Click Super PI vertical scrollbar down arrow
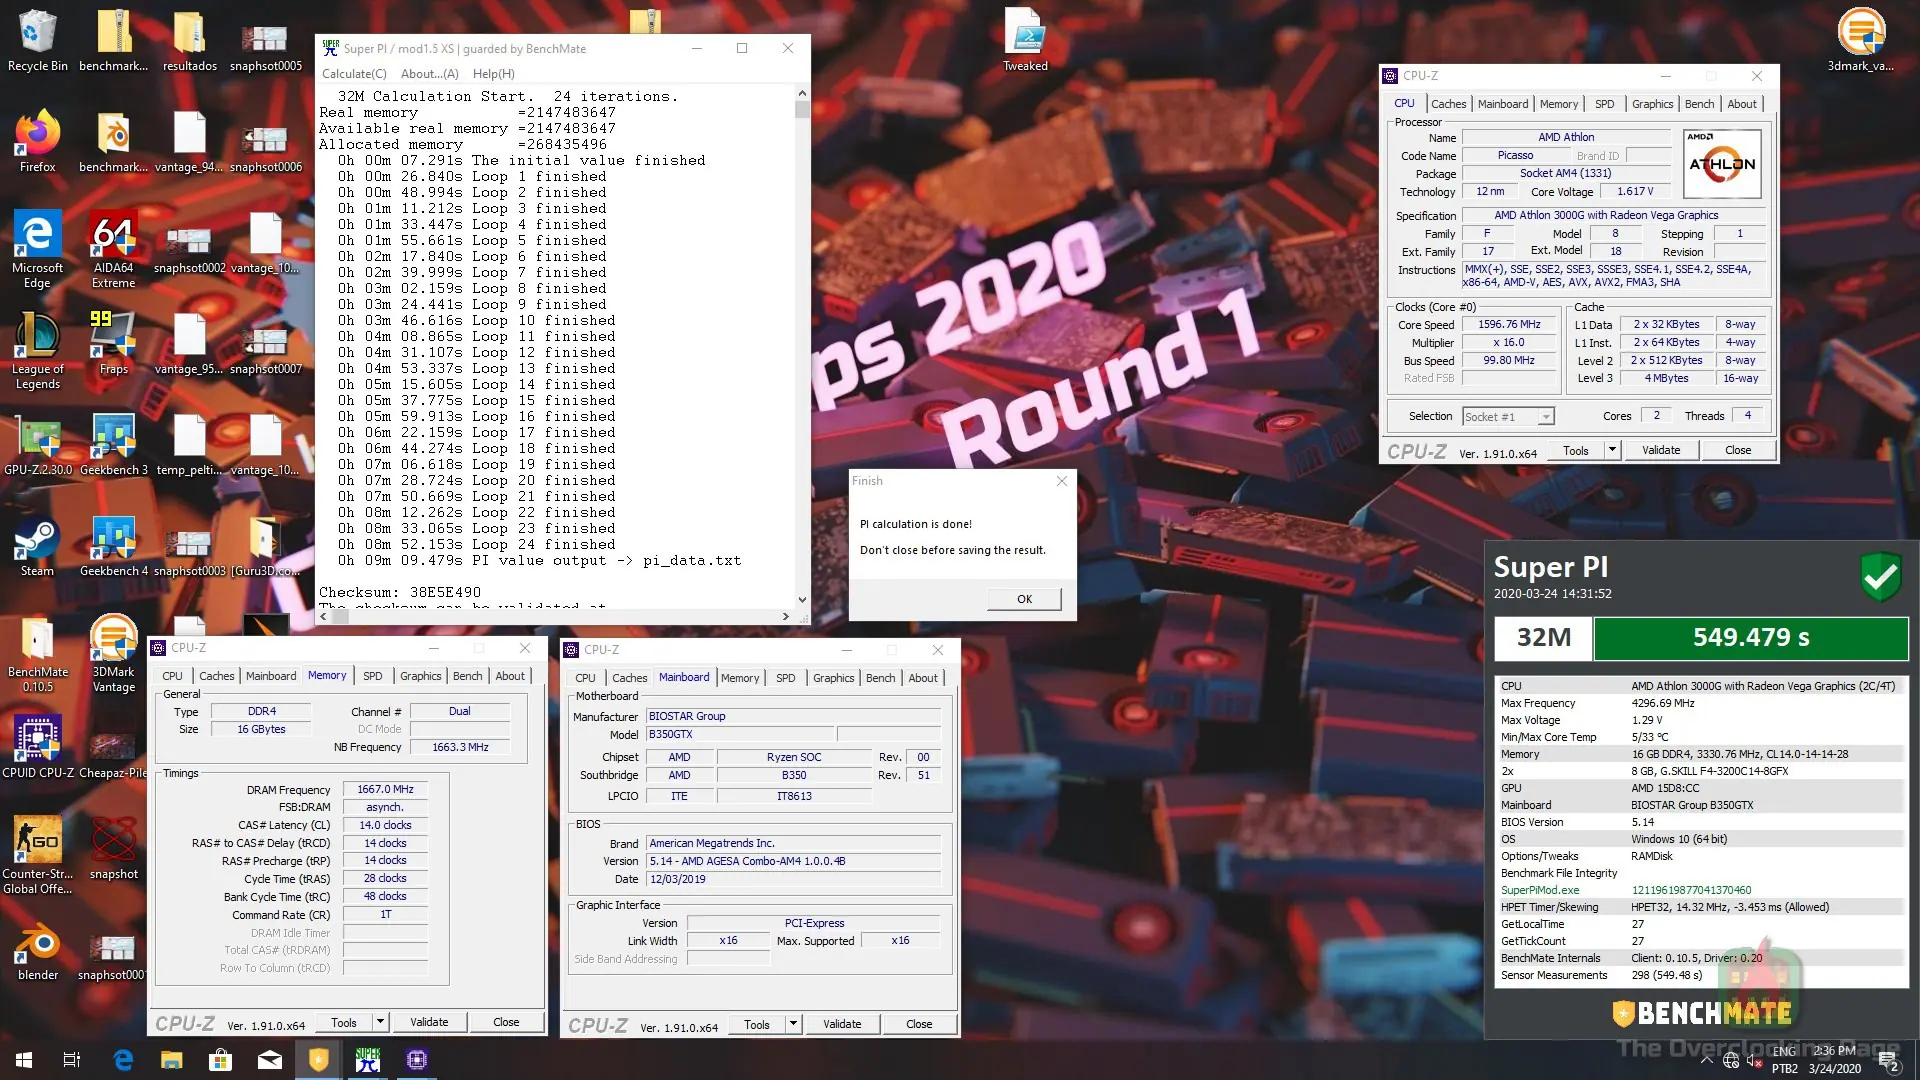Image resolution: width=1920 pixels, height=1080 pixels. [x=802, y=600]
